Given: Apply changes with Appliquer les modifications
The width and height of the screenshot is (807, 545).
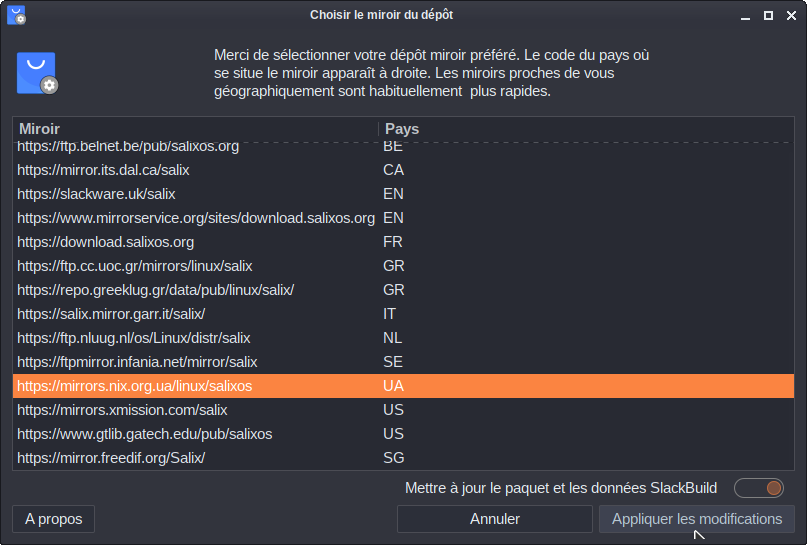Looking at the screenshot, I should click(696, 519).
